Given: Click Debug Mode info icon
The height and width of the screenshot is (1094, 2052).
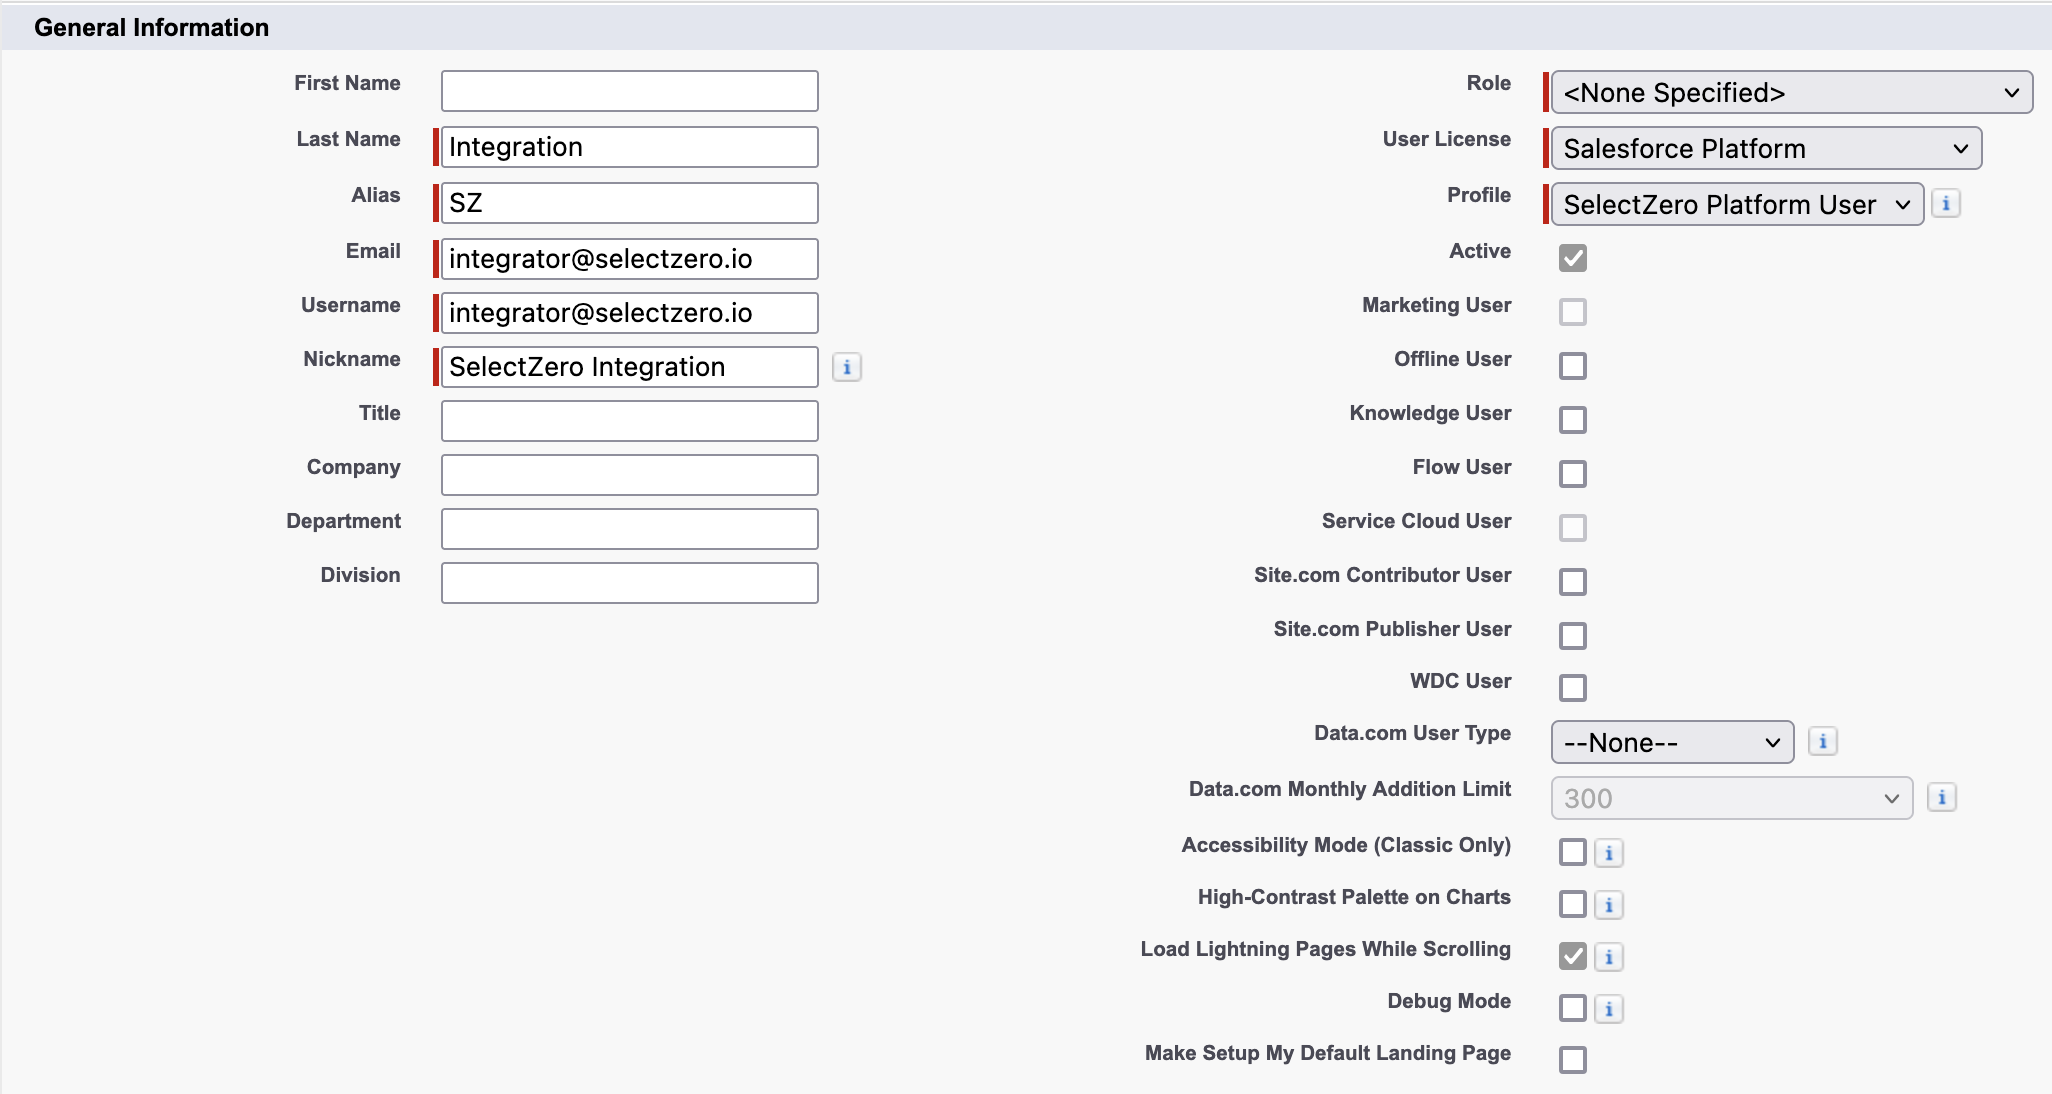Looking at the screenshot, I should pos(1608,1009).
